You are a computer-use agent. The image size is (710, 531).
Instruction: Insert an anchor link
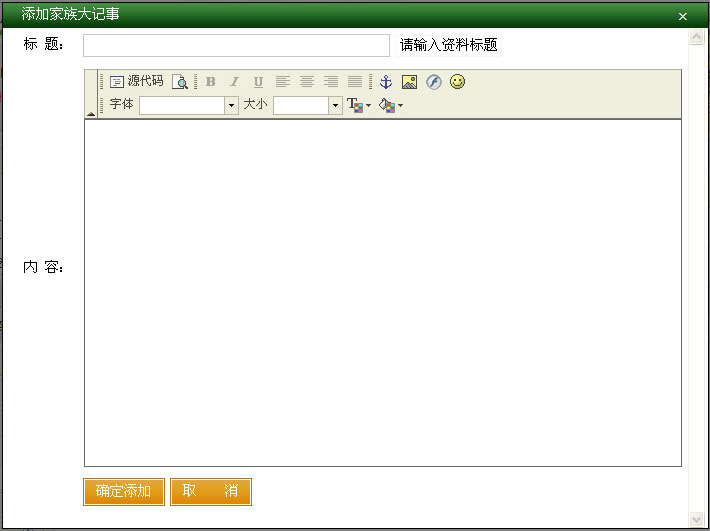386,82
